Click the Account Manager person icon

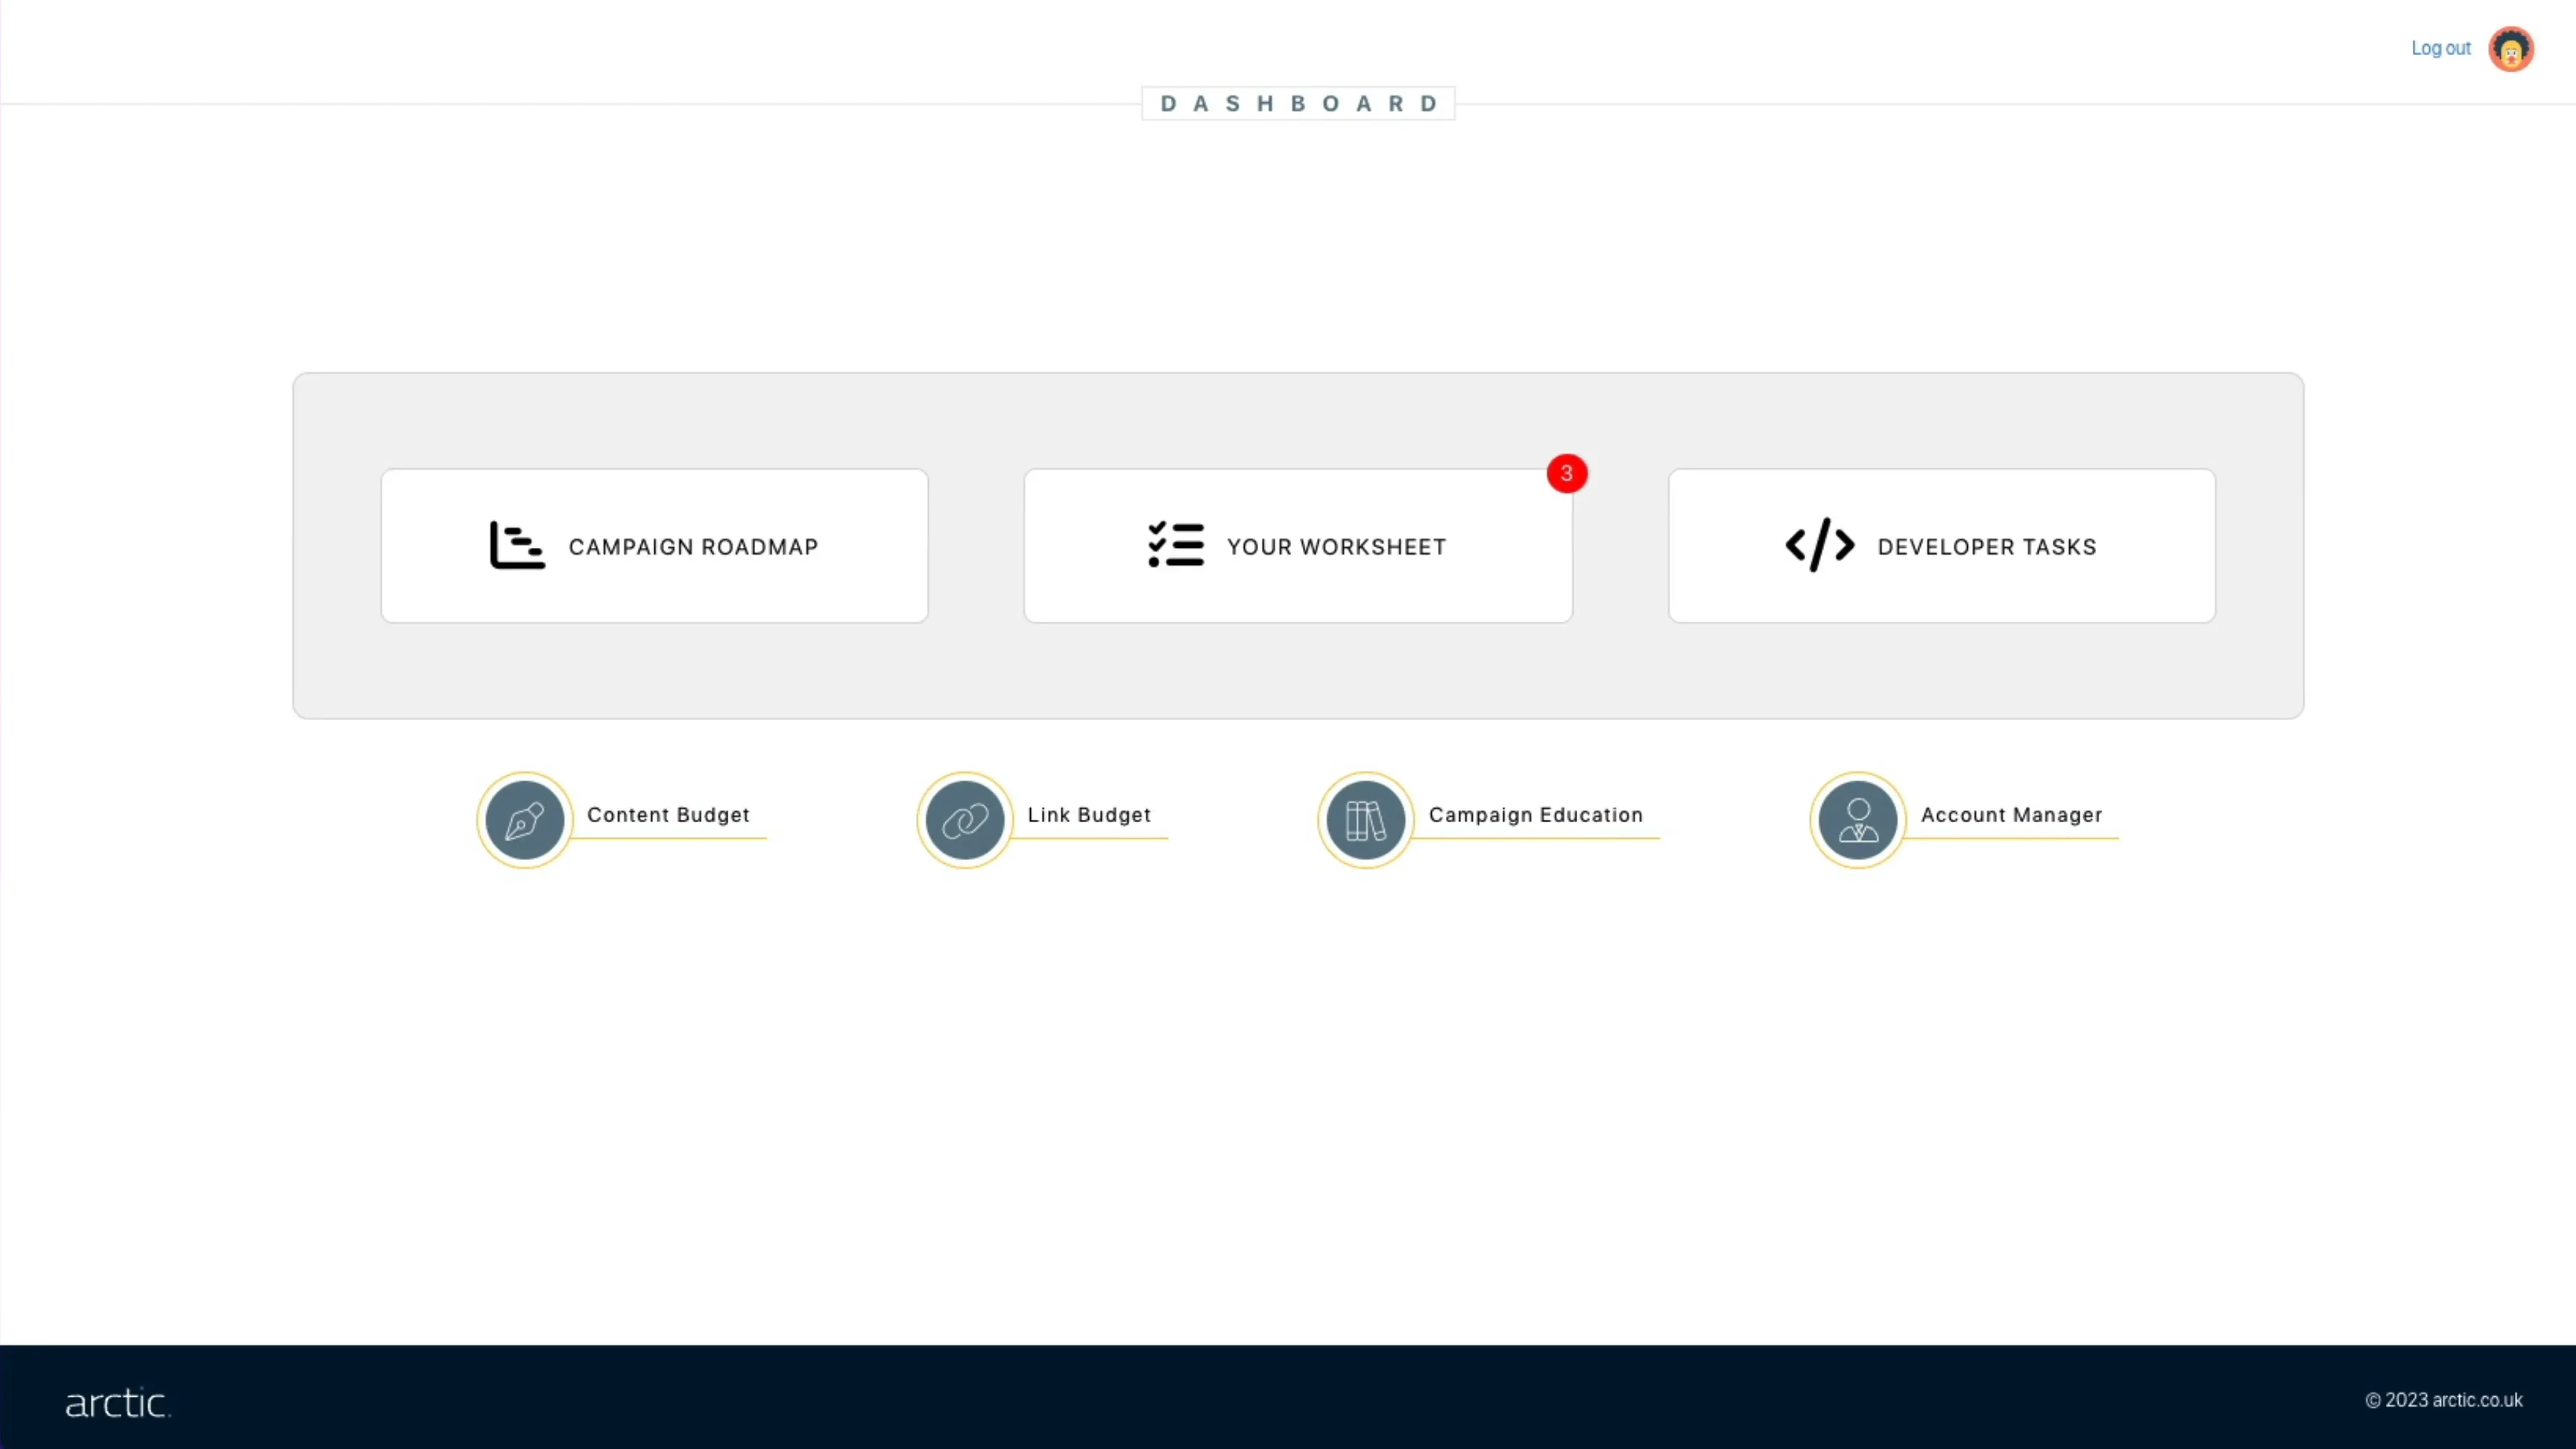(x=1858, y=820)
